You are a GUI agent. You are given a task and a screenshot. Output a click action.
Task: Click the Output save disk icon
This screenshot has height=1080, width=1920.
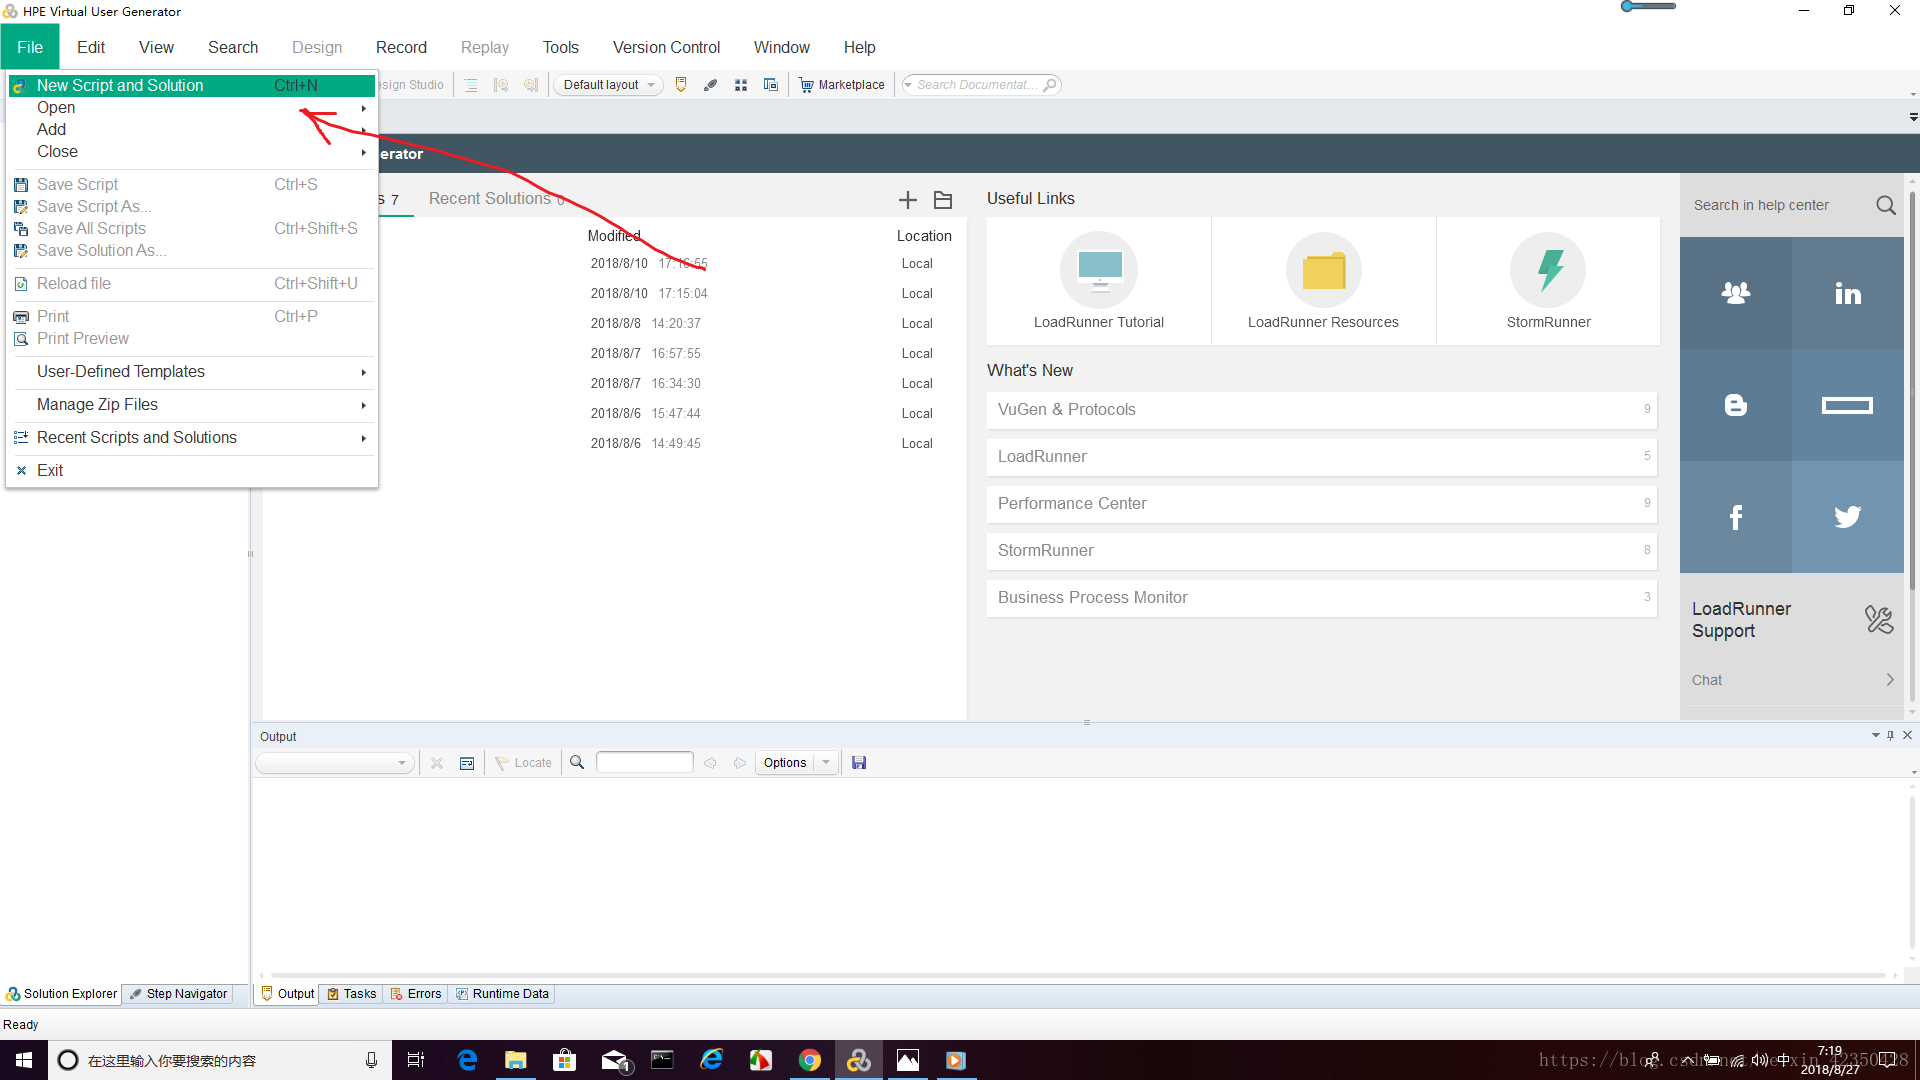pos(859,763)
